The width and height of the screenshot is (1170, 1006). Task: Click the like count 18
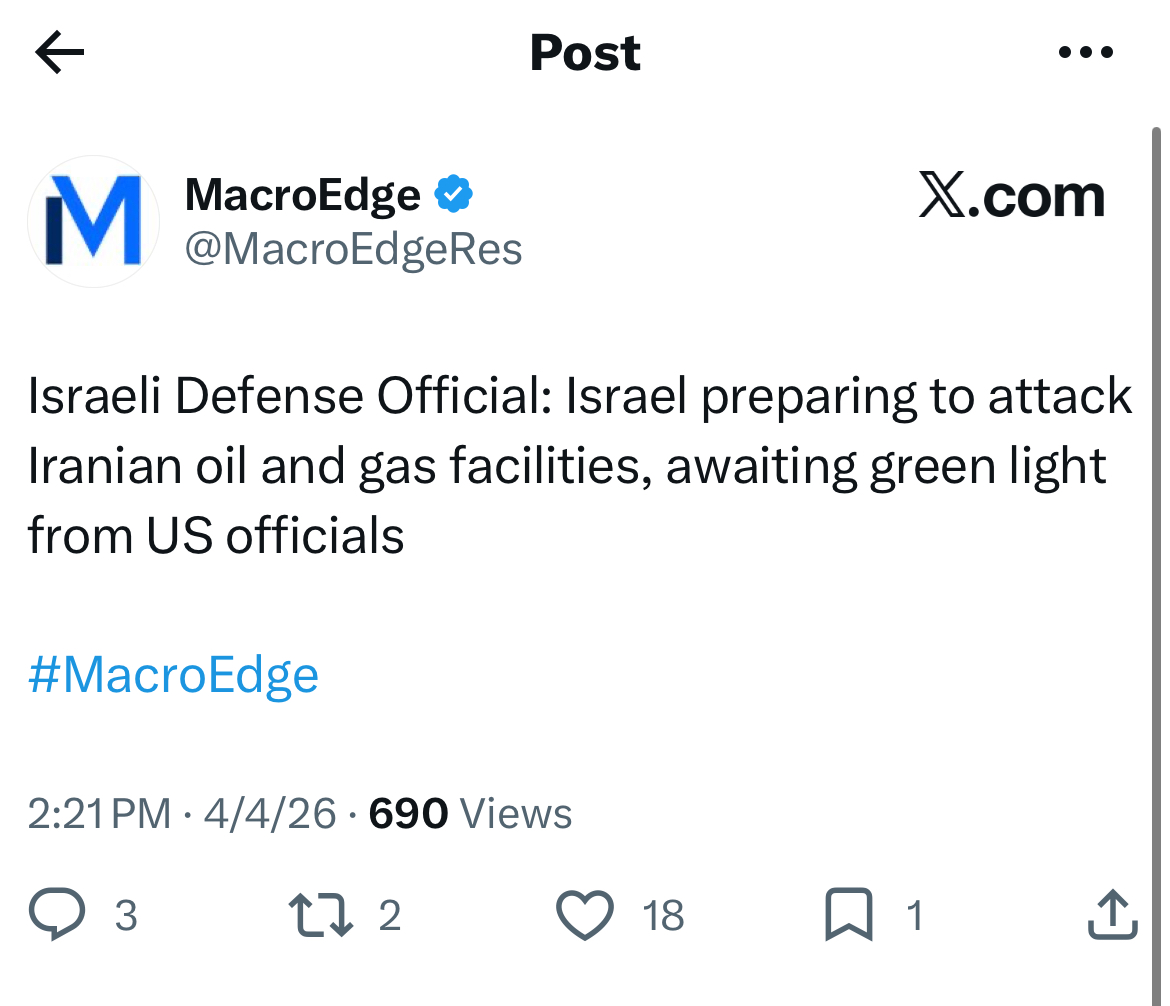(662, 915)
